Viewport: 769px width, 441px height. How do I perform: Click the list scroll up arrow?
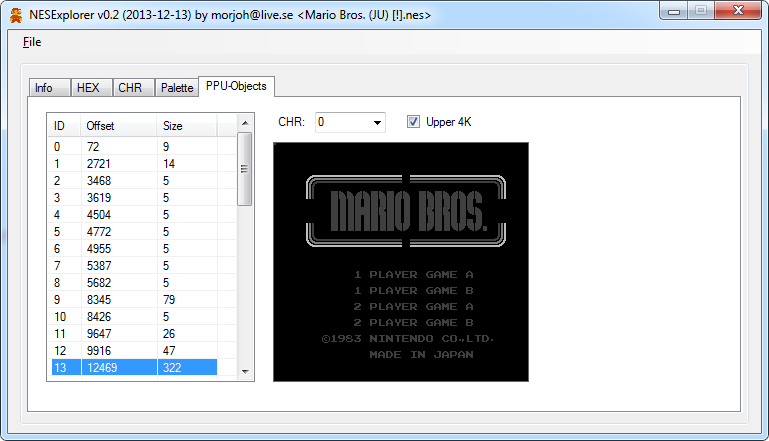[x=245, y=123]
